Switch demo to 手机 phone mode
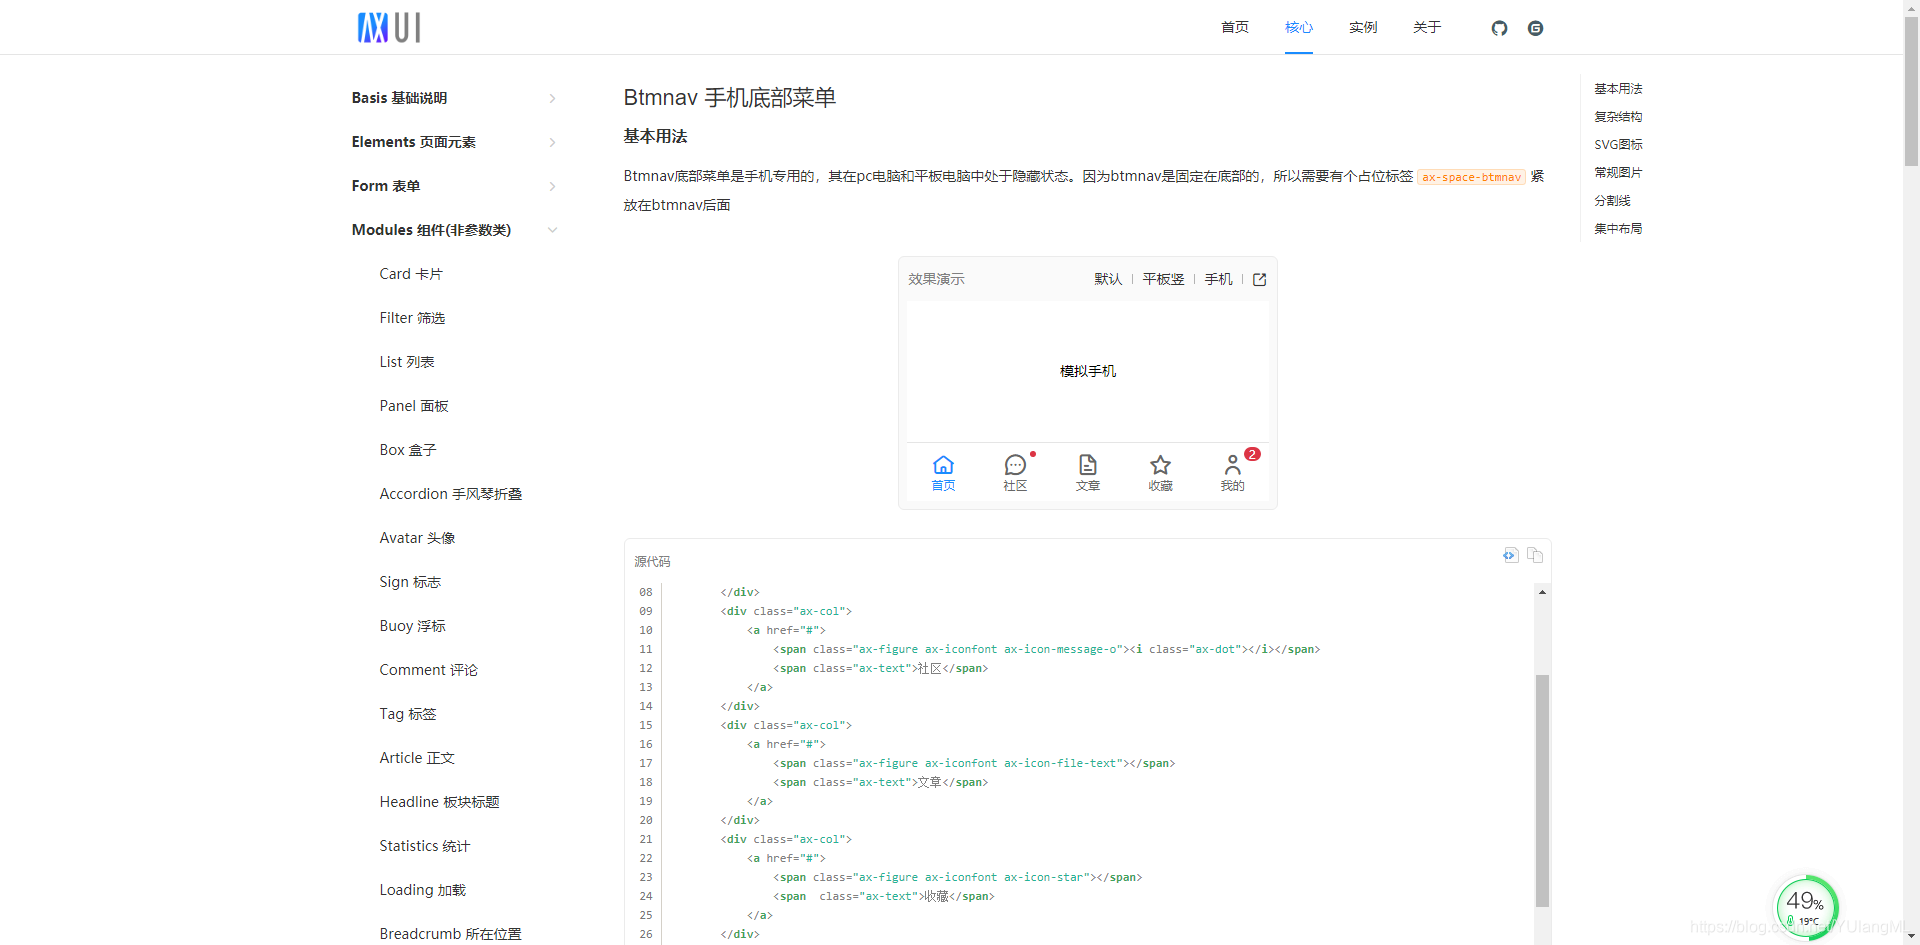The height and width of the screenshot is (945, 1920). tap(1218, 279)
